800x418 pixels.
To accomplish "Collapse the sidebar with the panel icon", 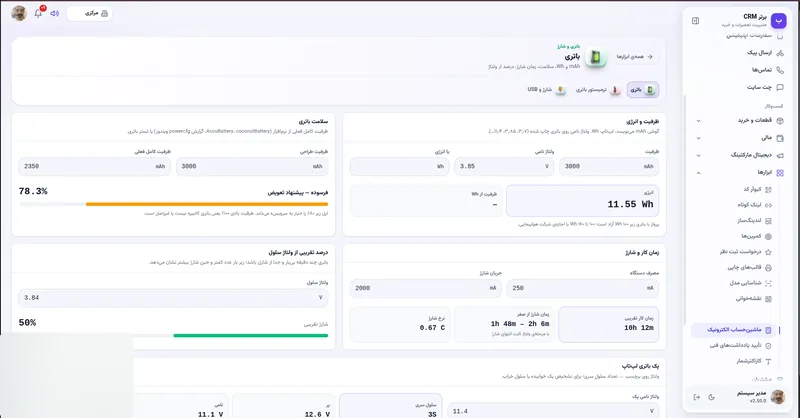I will (695, 21).
